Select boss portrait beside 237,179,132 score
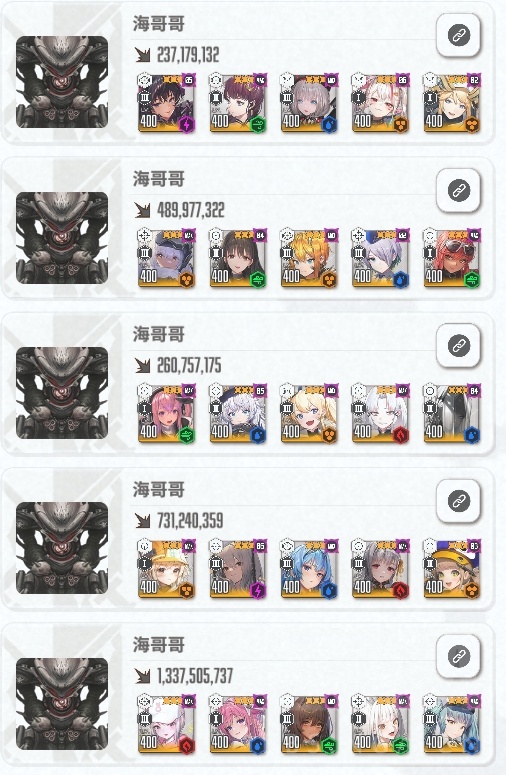Screen dimensions: 506x775 62,82
